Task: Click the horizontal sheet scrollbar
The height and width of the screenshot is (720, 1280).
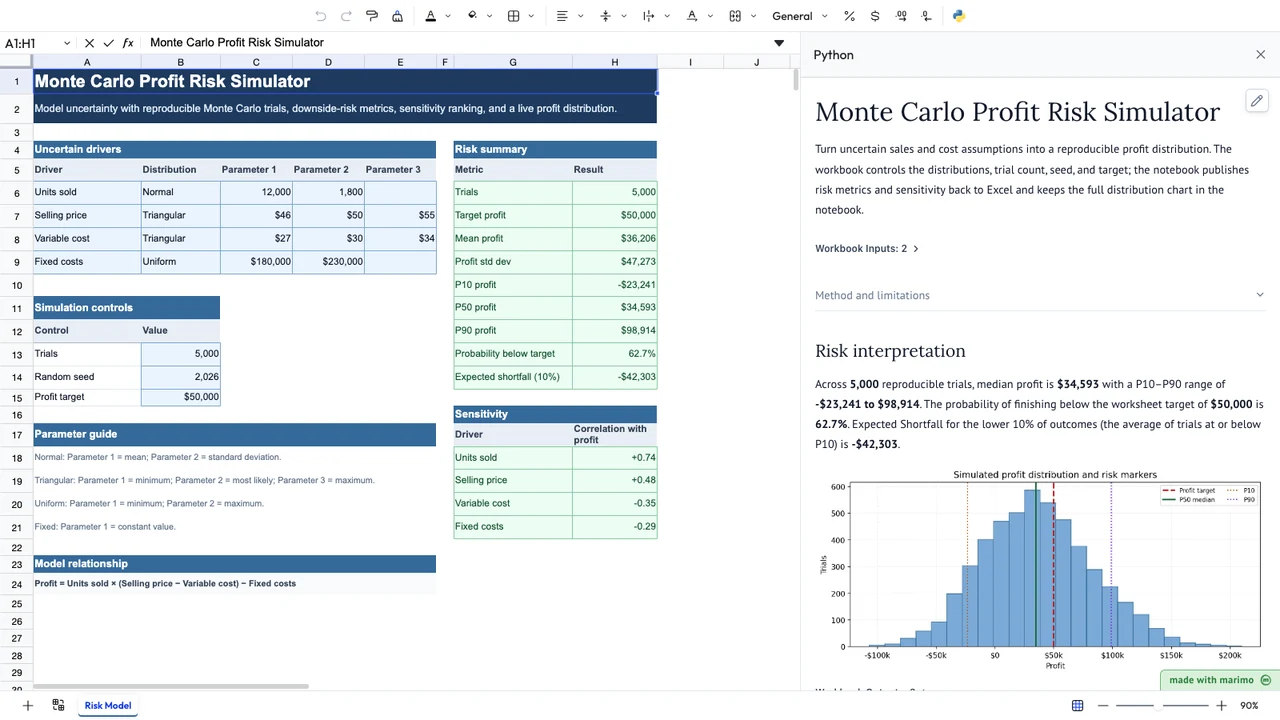Action: 170,687
